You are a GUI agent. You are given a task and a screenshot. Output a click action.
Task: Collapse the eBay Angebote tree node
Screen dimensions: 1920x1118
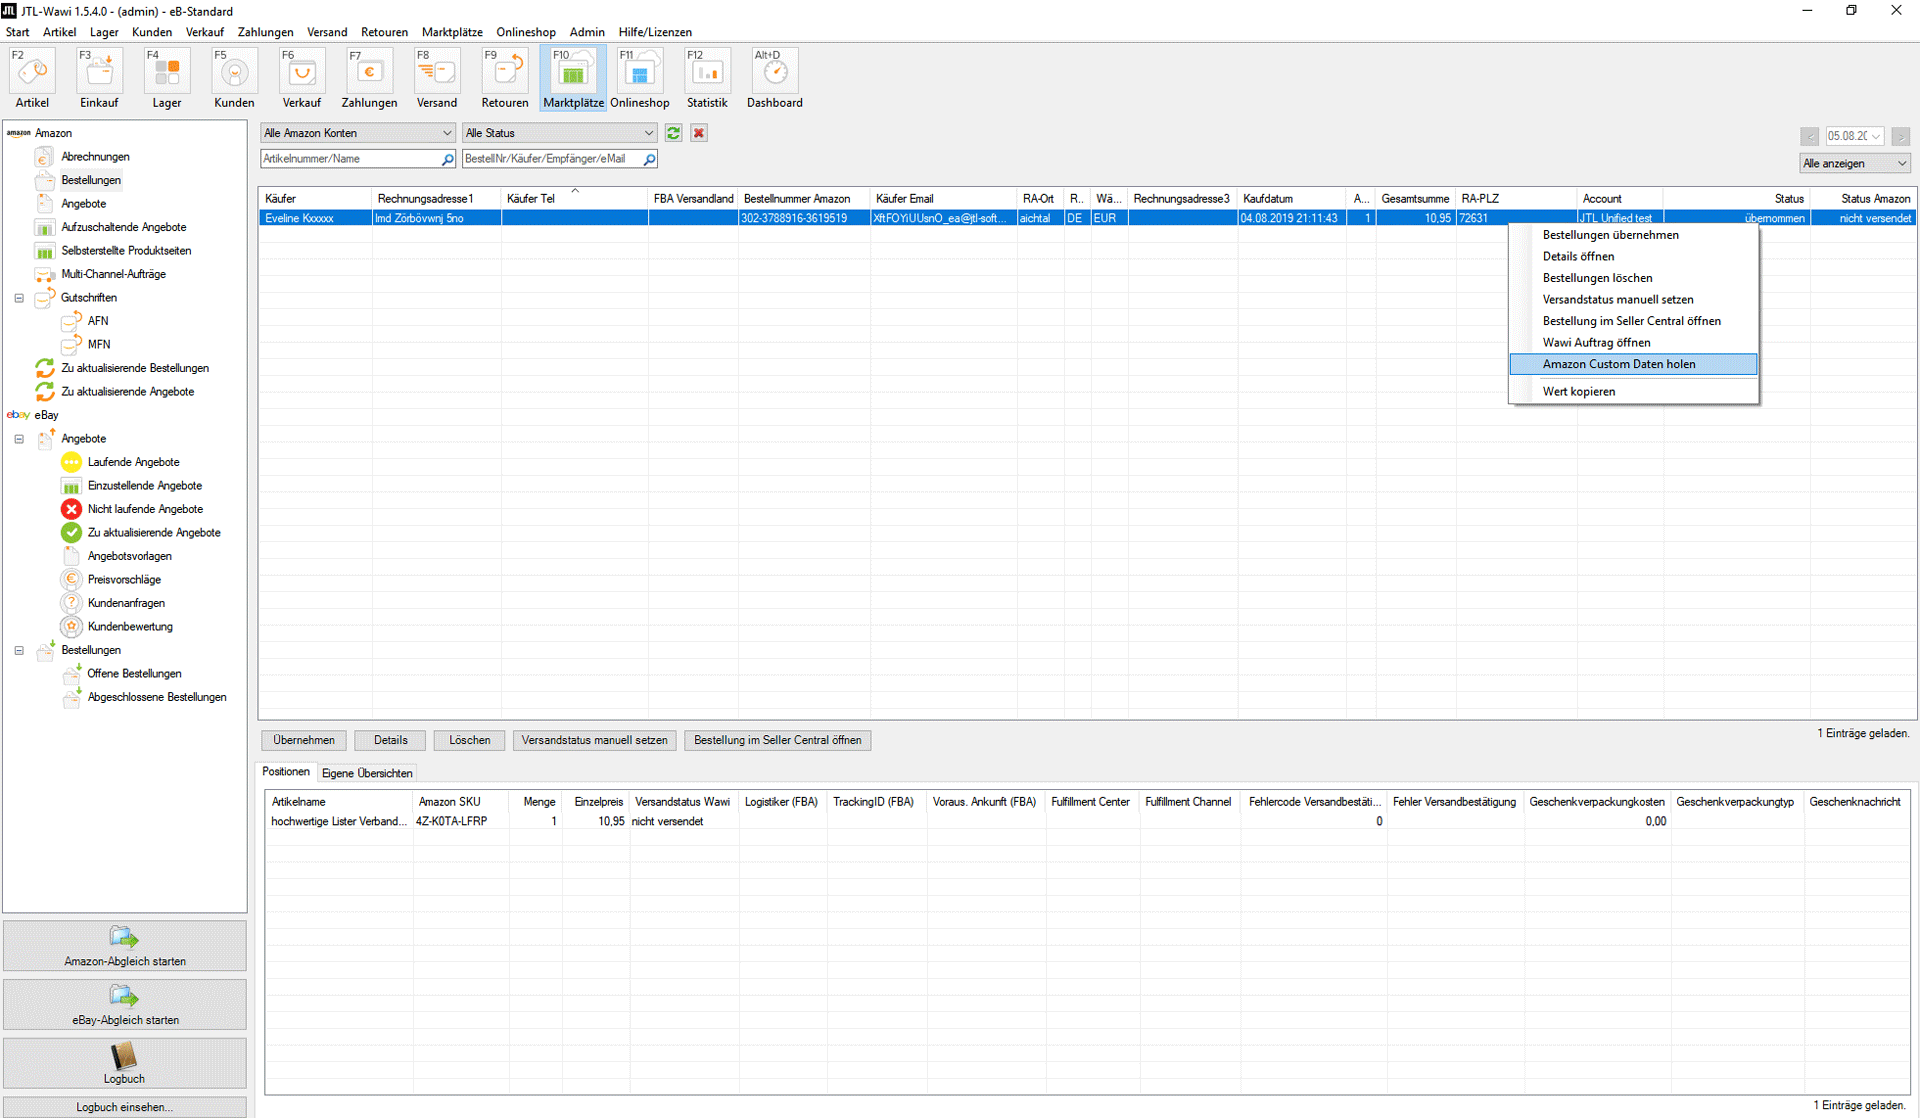tap(19, 439)
